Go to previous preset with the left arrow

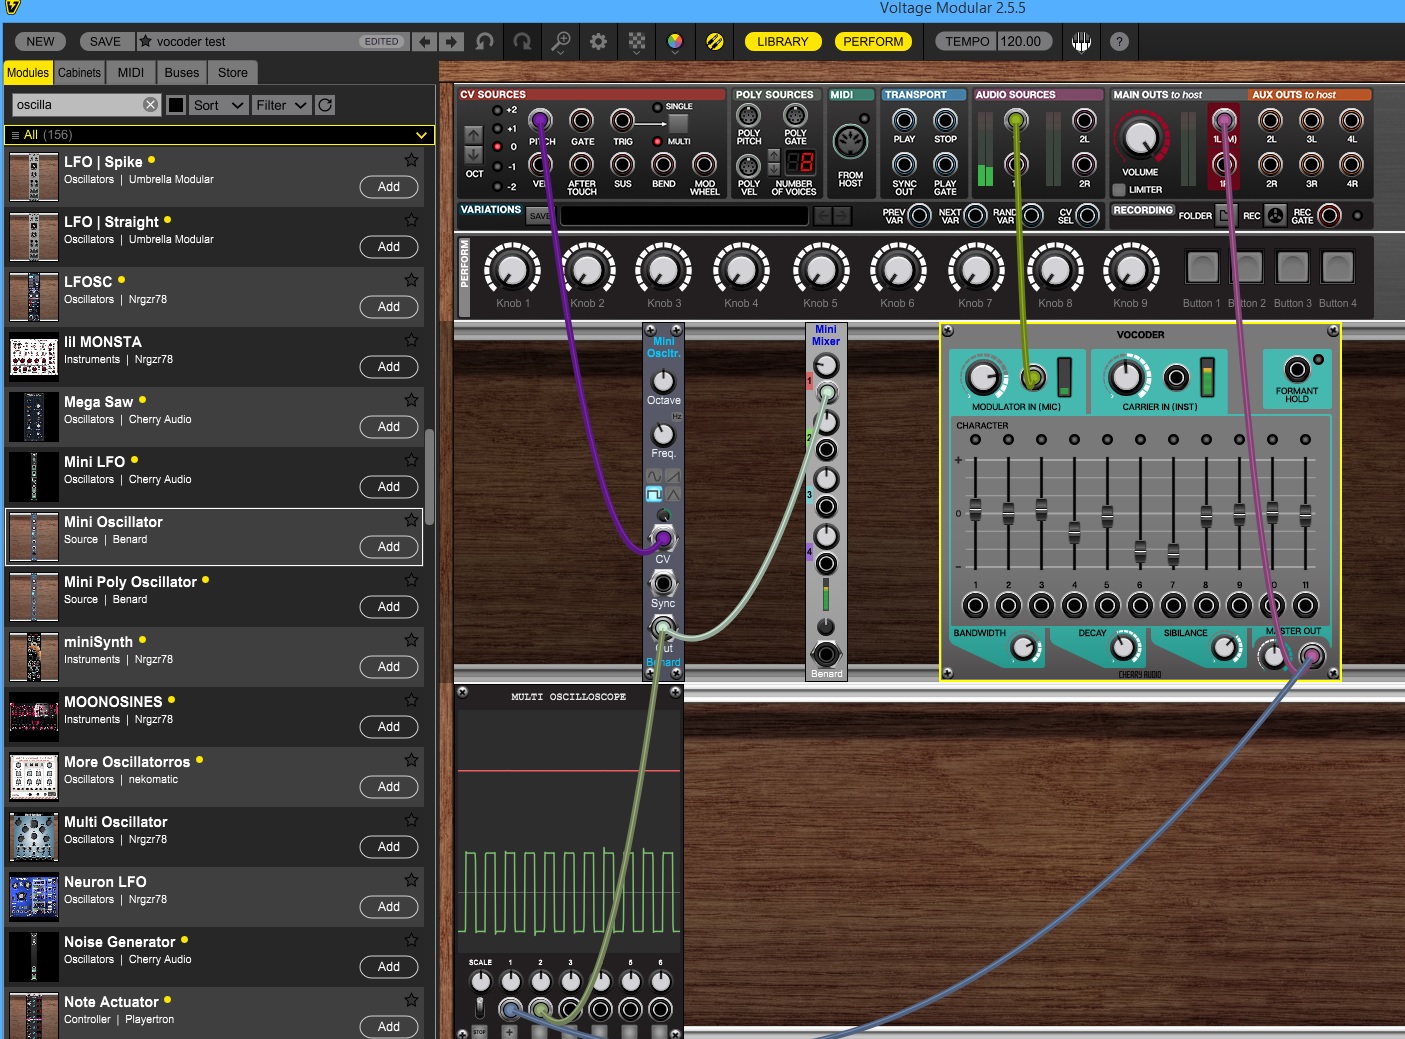425,41
